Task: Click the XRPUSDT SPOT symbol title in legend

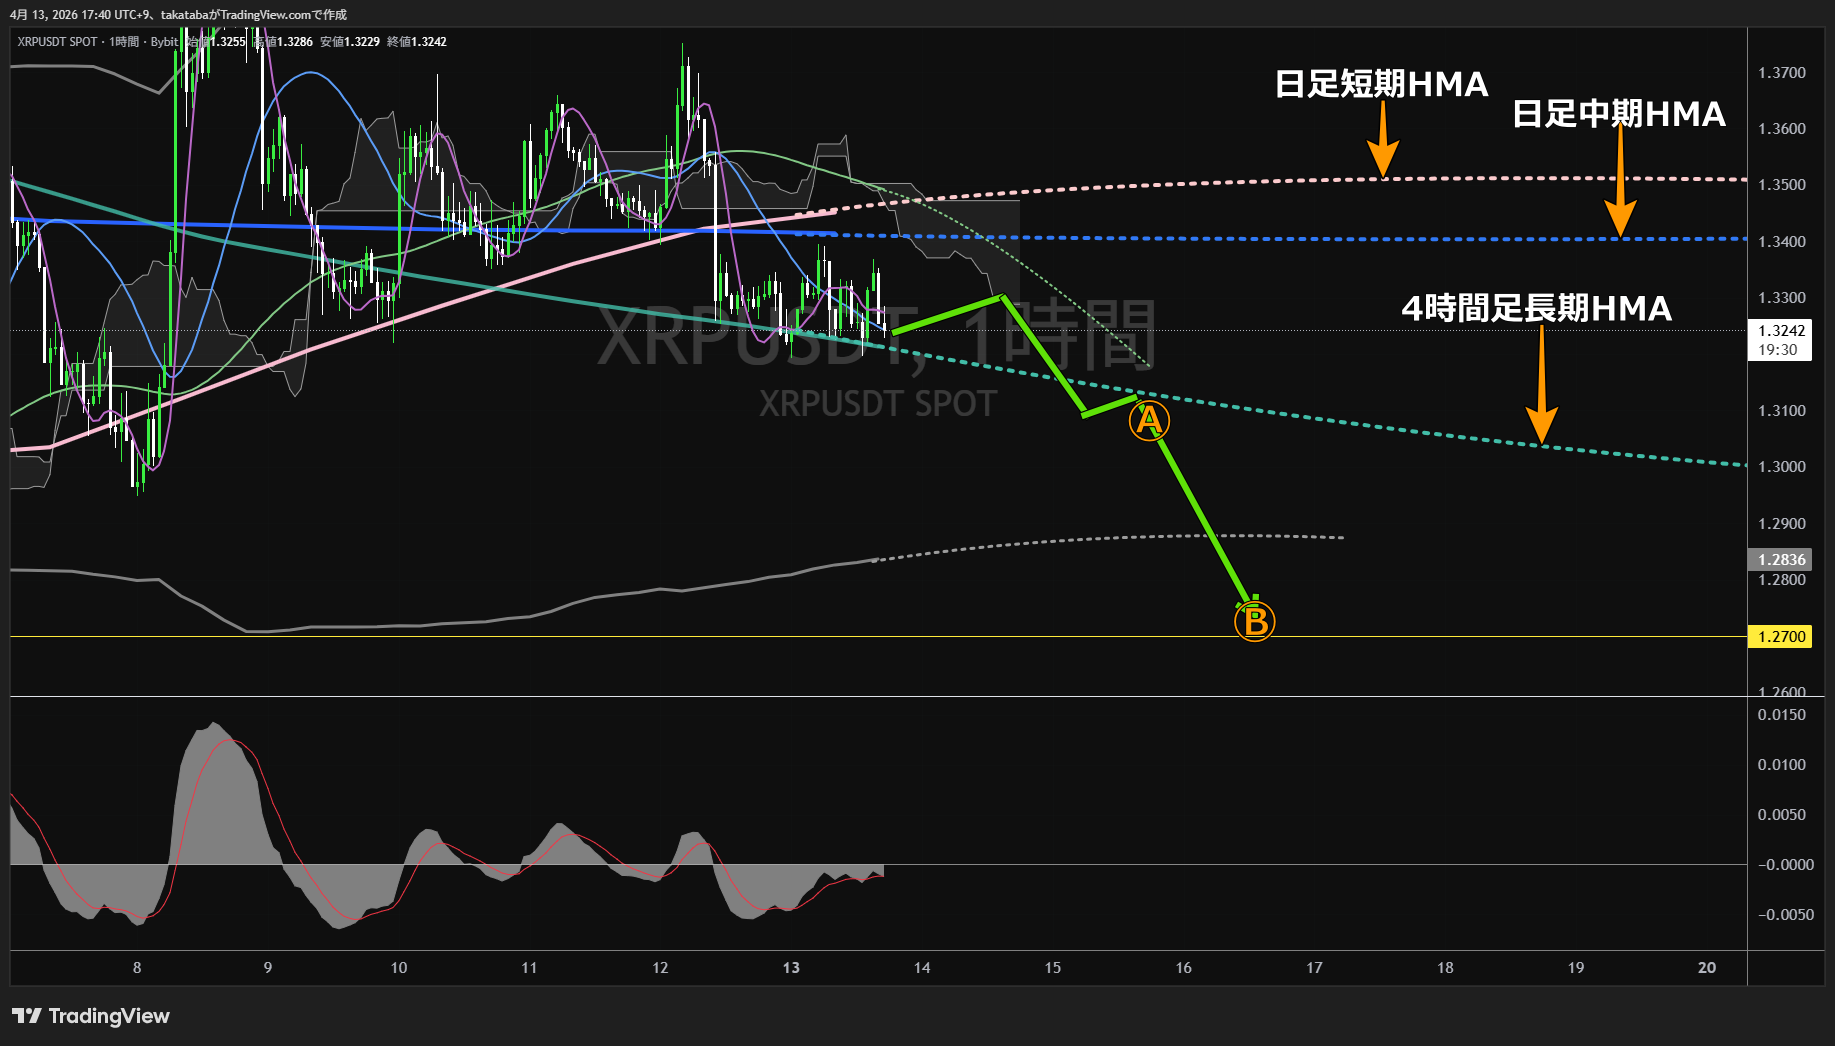Action: 57,42
